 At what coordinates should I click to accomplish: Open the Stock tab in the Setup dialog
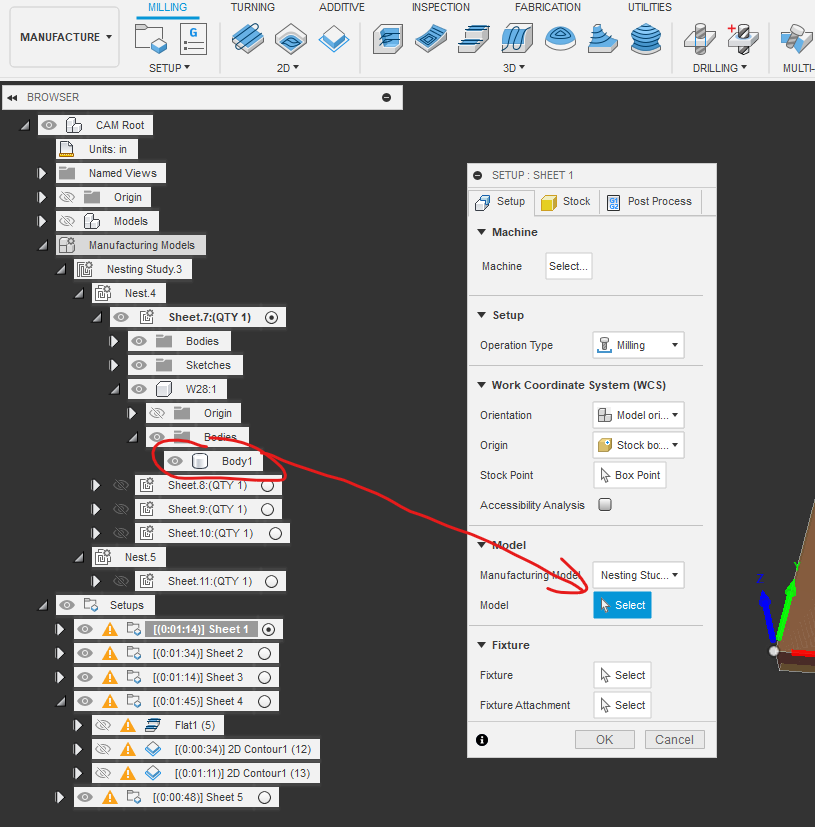pos(566,201)
